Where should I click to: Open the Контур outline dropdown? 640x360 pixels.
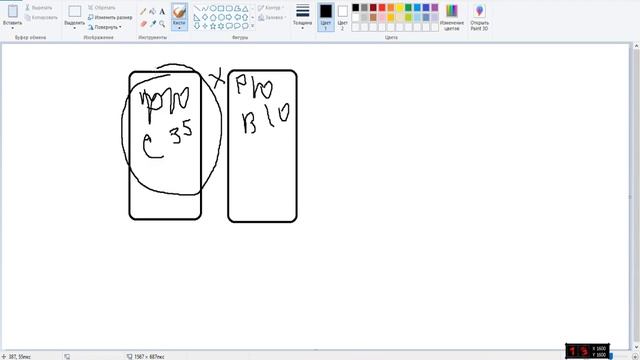(x=271, y=8)
